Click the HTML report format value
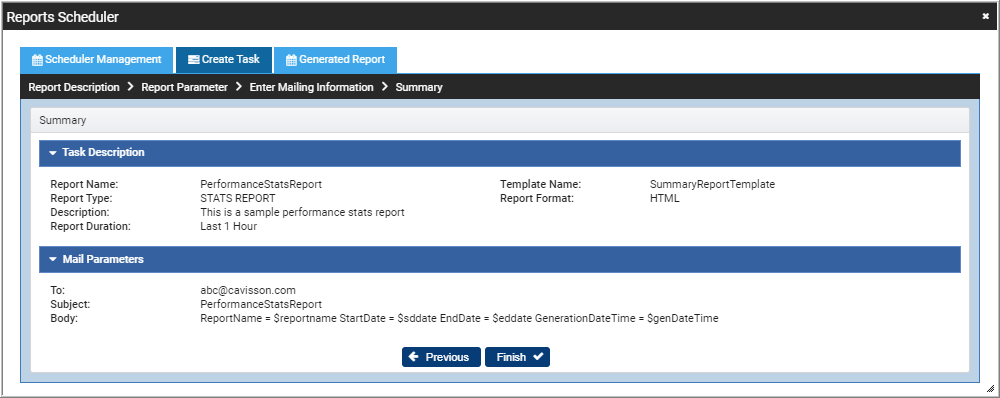This screenshot has height=398, width=1000. [x=665, y=198]
